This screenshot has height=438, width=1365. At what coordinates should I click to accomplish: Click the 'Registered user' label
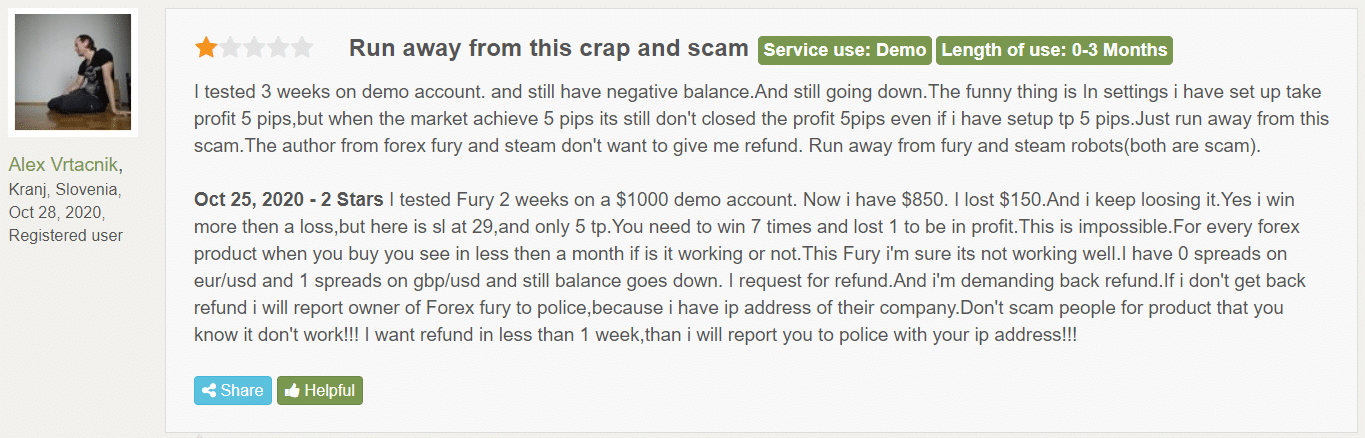66,235
